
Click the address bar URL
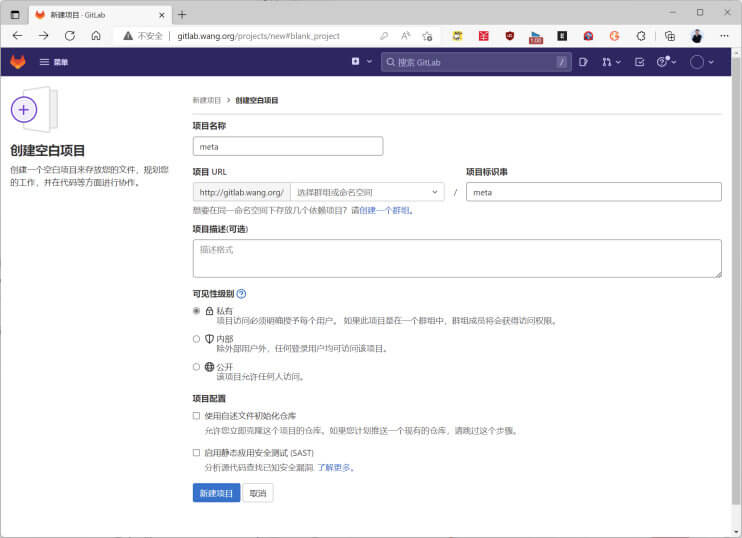point(258,36)
